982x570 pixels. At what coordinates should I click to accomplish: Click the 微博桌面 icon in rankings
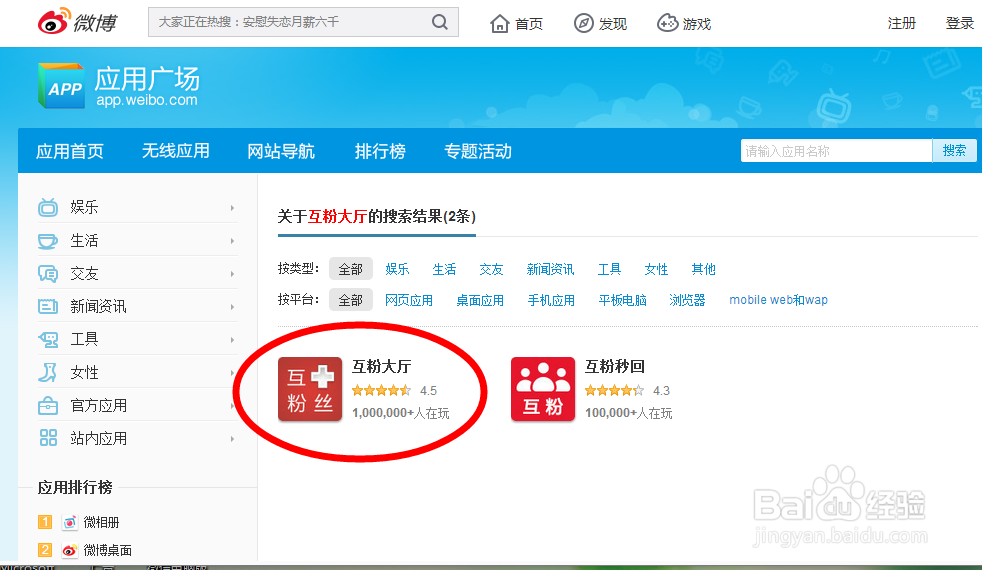70,550
